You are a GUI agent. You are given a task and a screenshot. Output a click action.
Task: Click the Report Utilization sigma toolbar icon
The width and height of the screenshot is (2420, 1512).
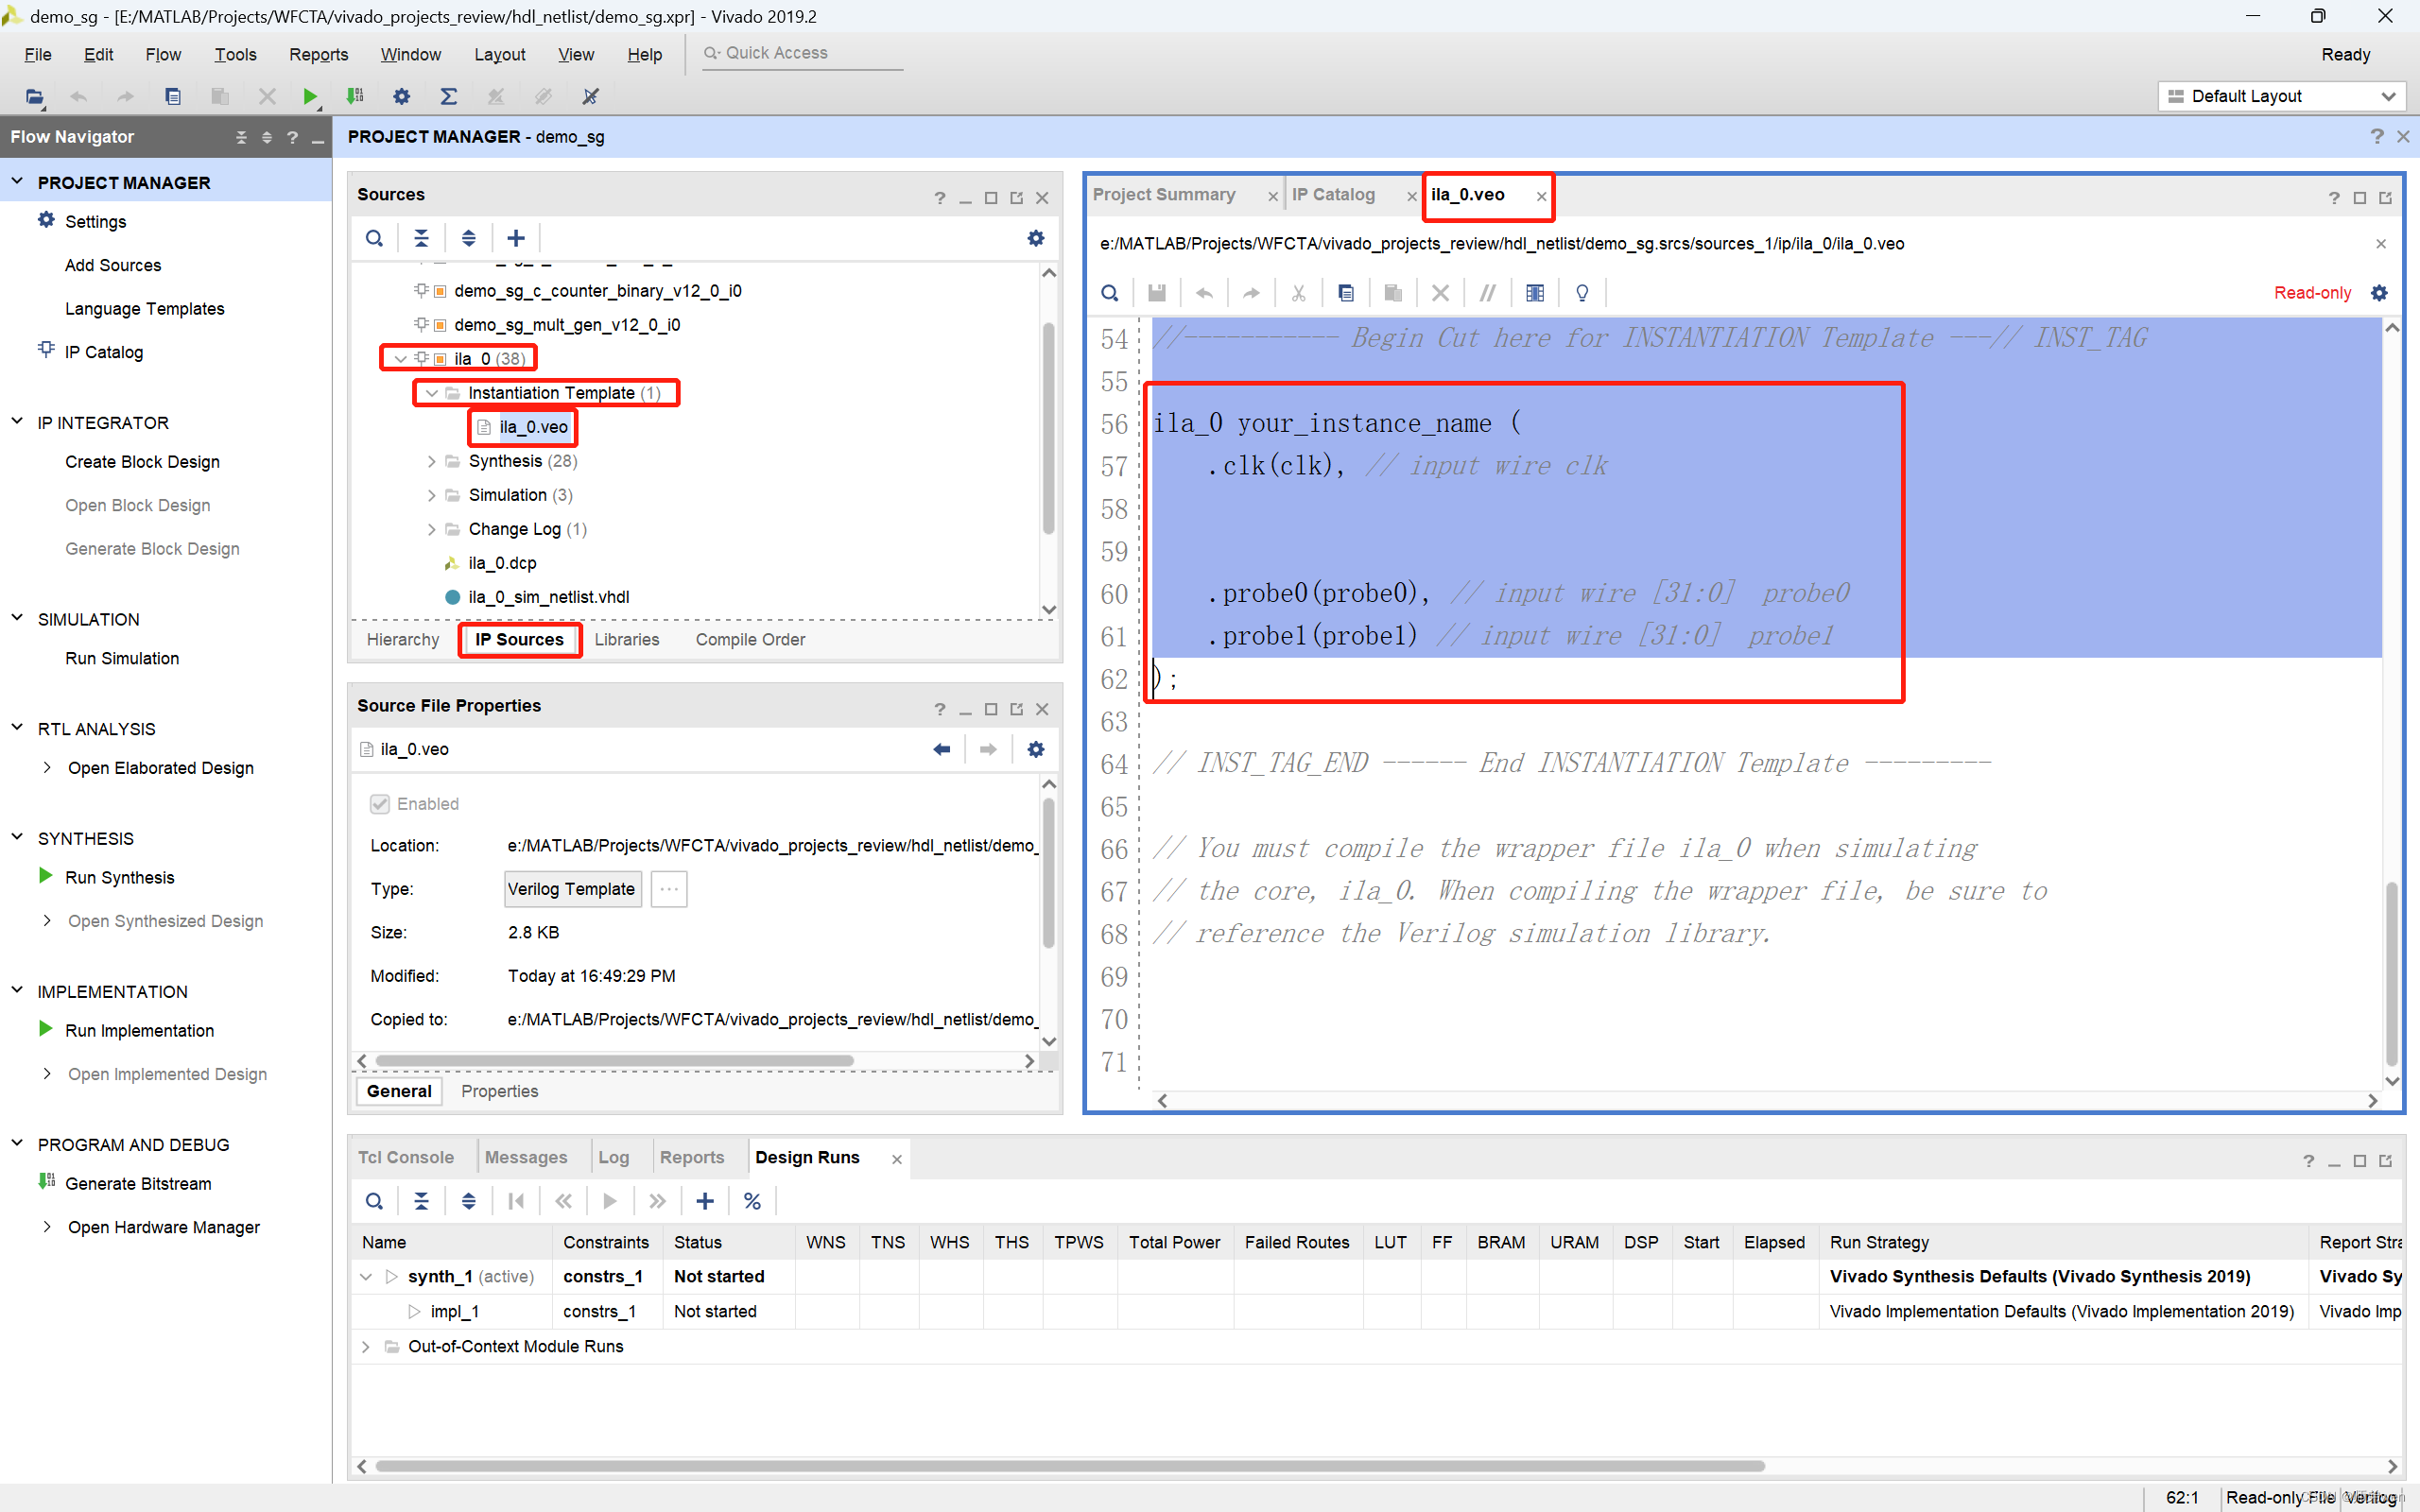click(448, 96)
